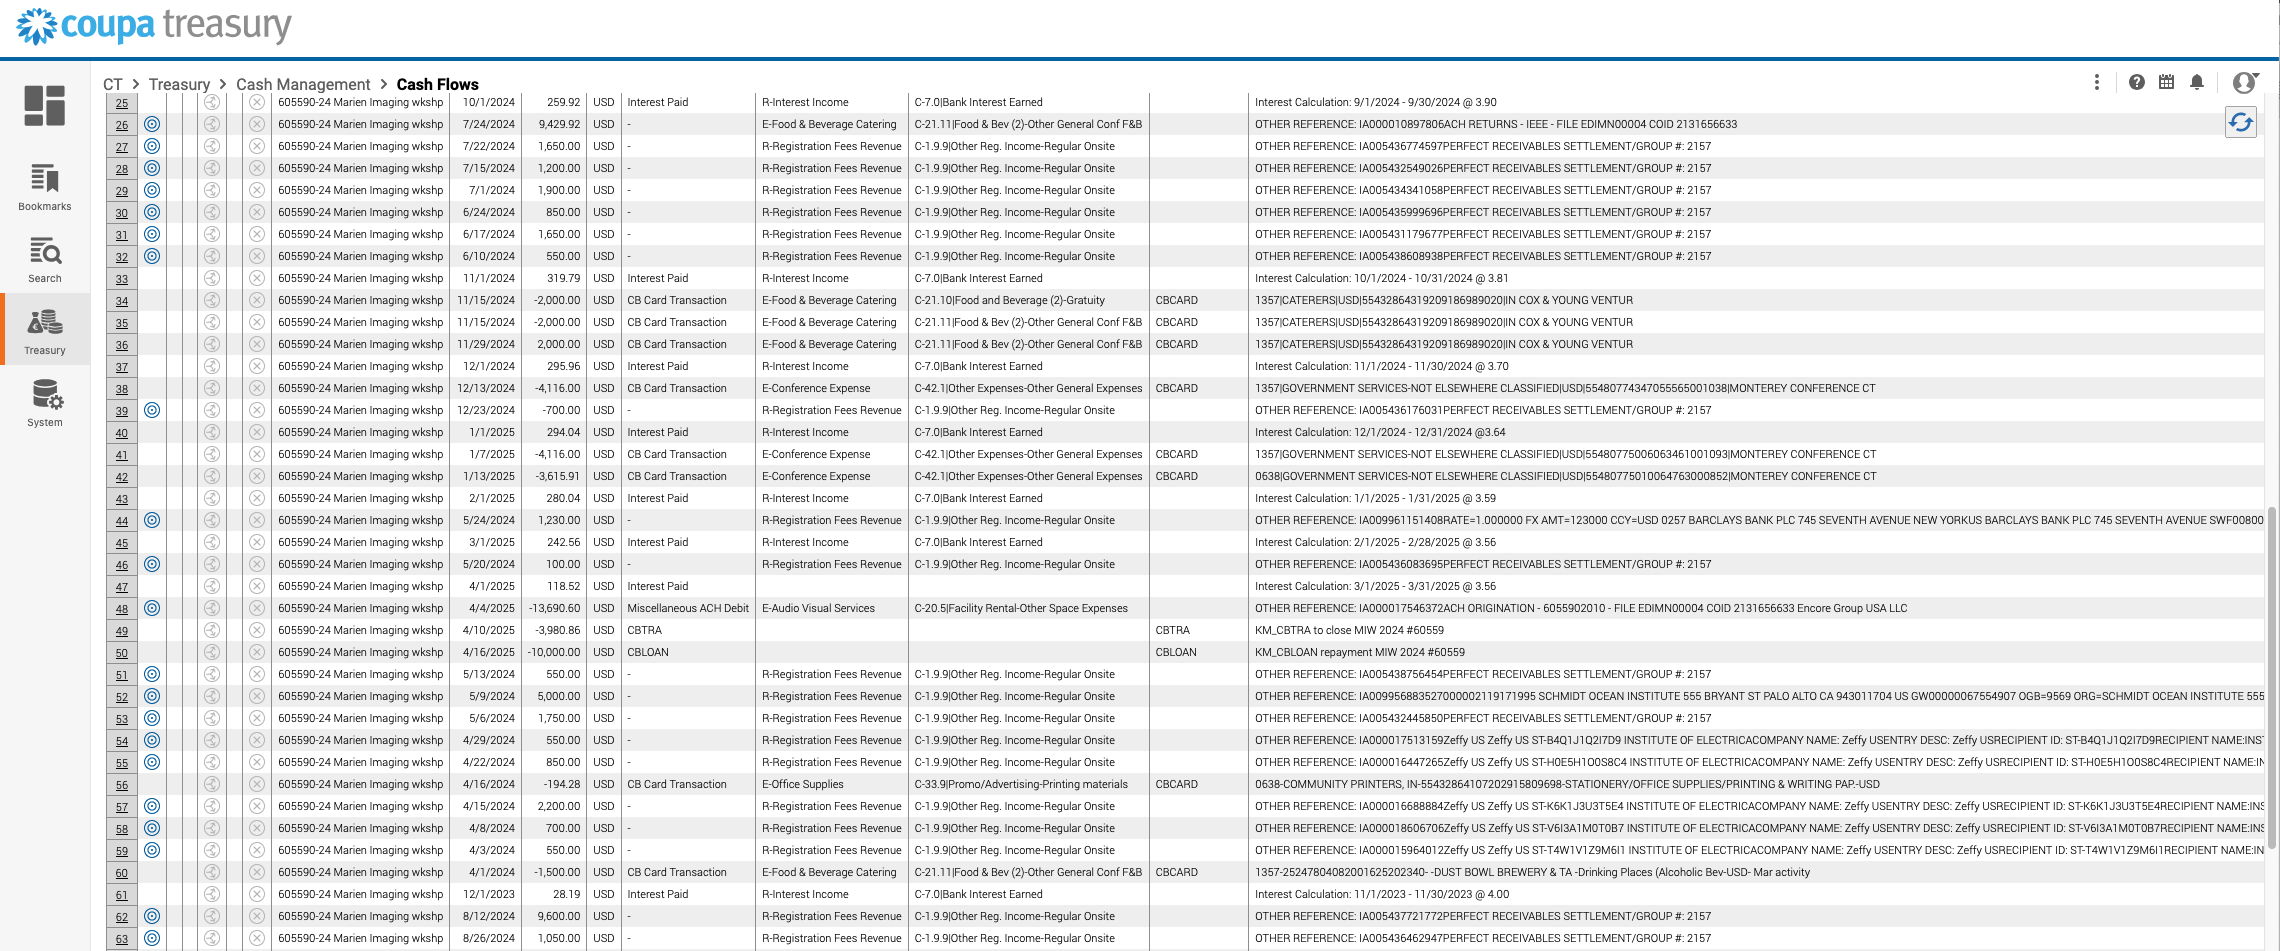
Task: Open row number 25 link
Action: (122, 103)
